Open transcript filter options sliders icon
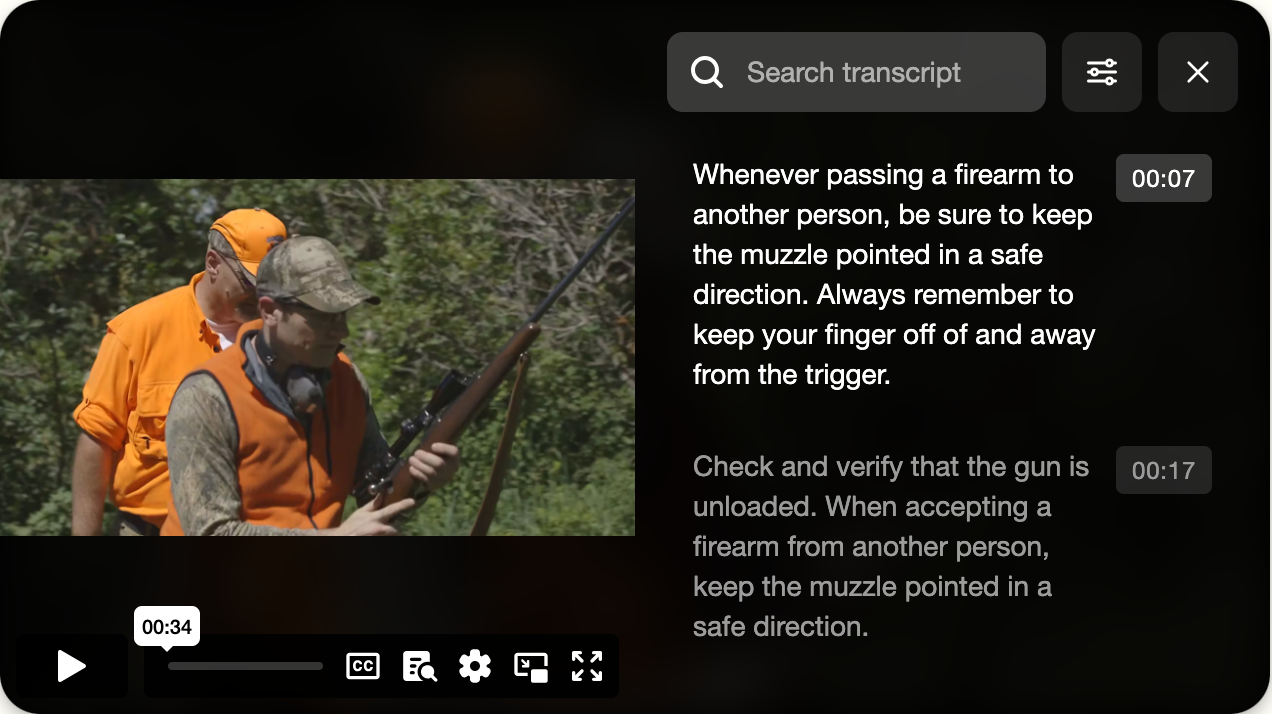The width and height of the screenshot is (1272, 714). point(1102,72)
